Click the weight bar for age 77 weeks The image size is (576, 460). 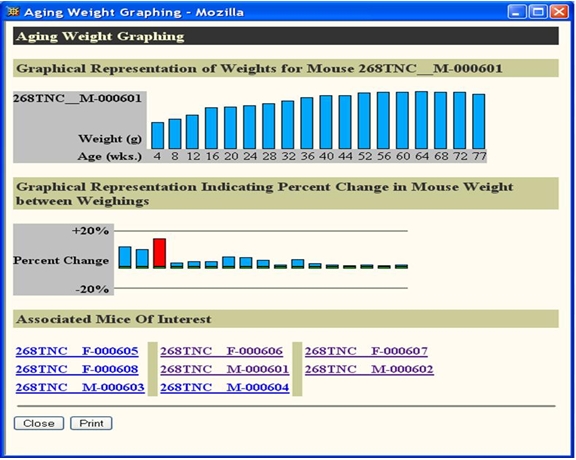479,121
